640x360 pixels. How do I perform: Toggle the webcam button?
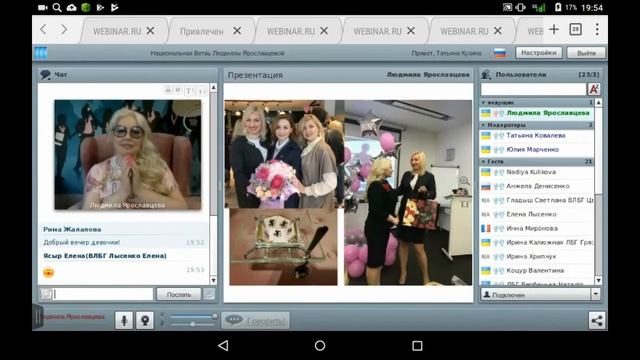[x=144, y=320]
